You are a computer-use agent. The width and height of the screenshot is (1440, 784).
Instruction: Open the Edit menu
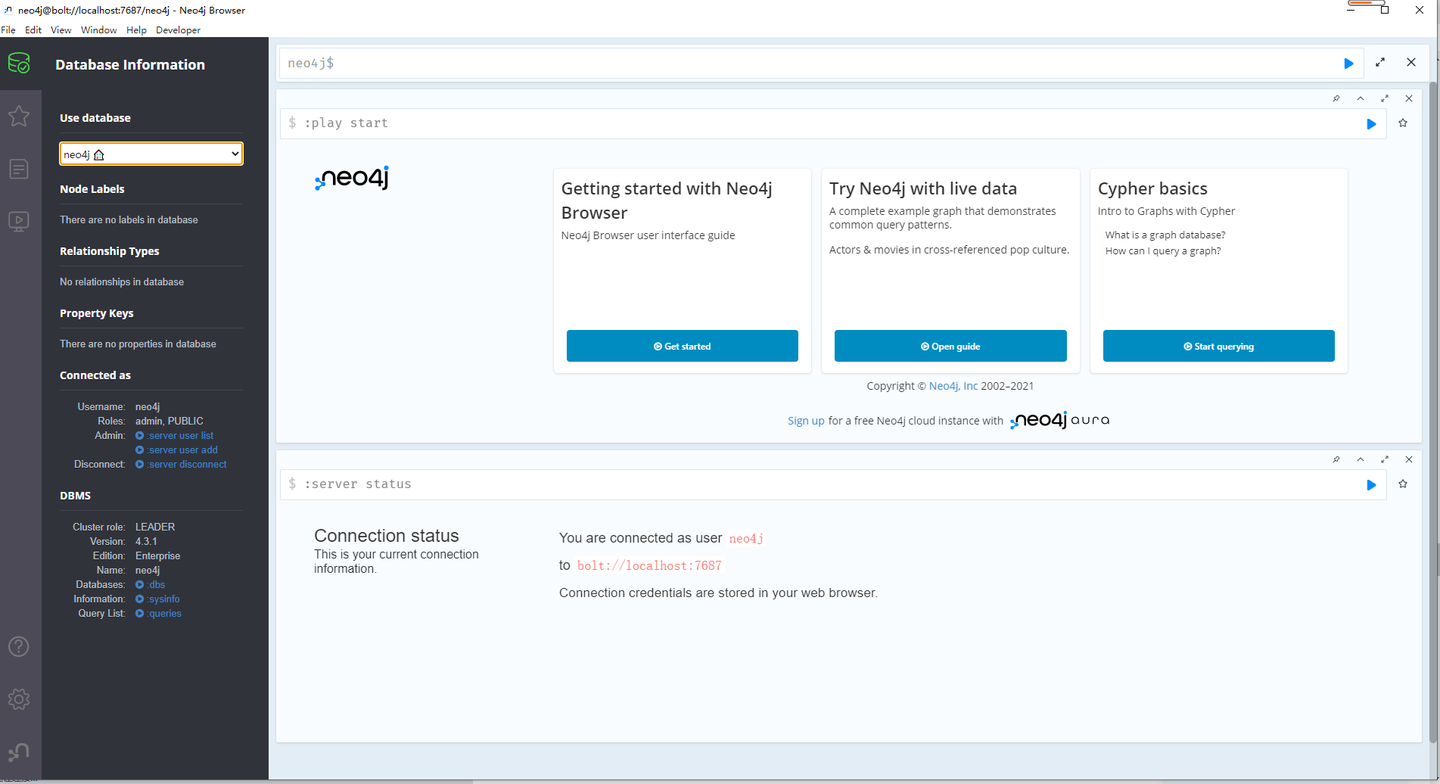[x=33, y=30]
